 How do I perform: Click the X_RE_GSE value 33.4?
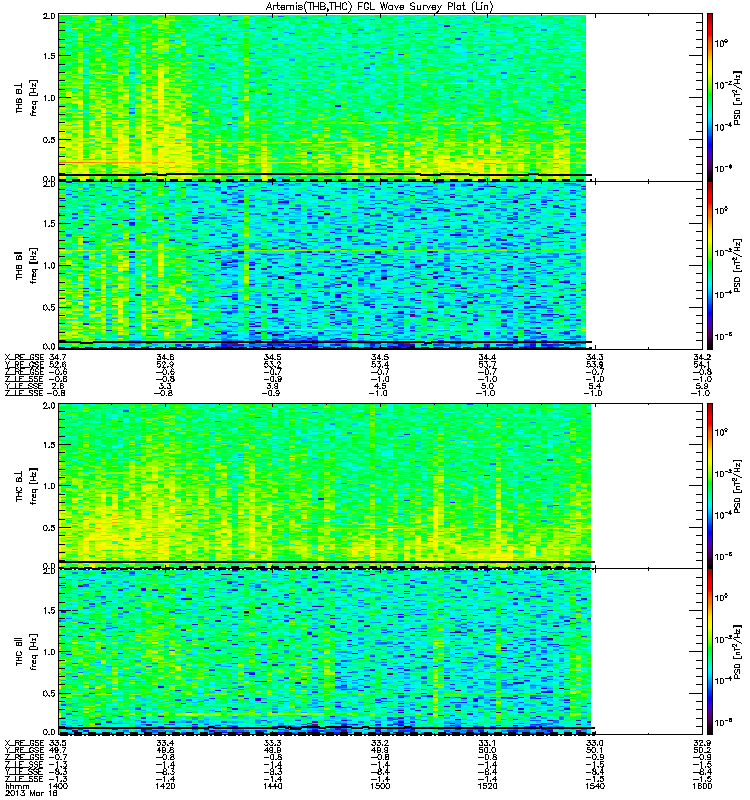165,743
